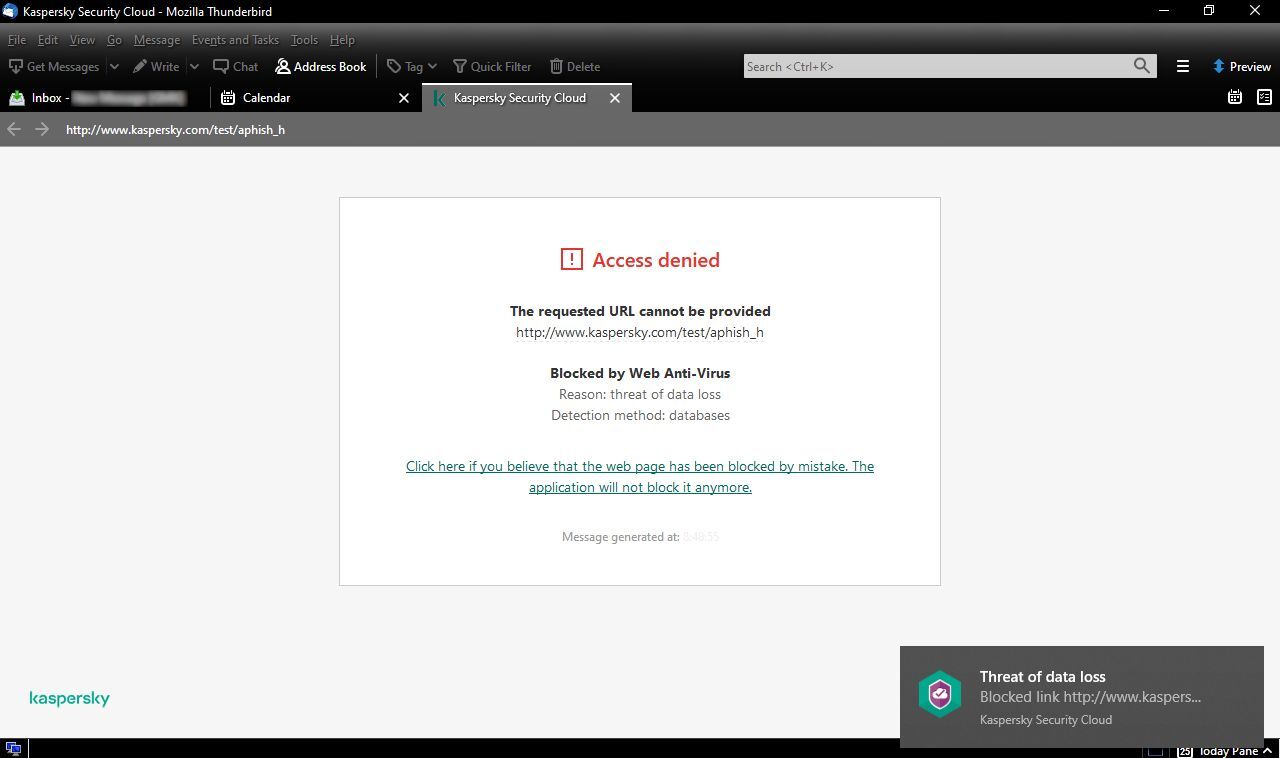Open the Tag dropdown
1280x758 pixels.
(412, 67)
